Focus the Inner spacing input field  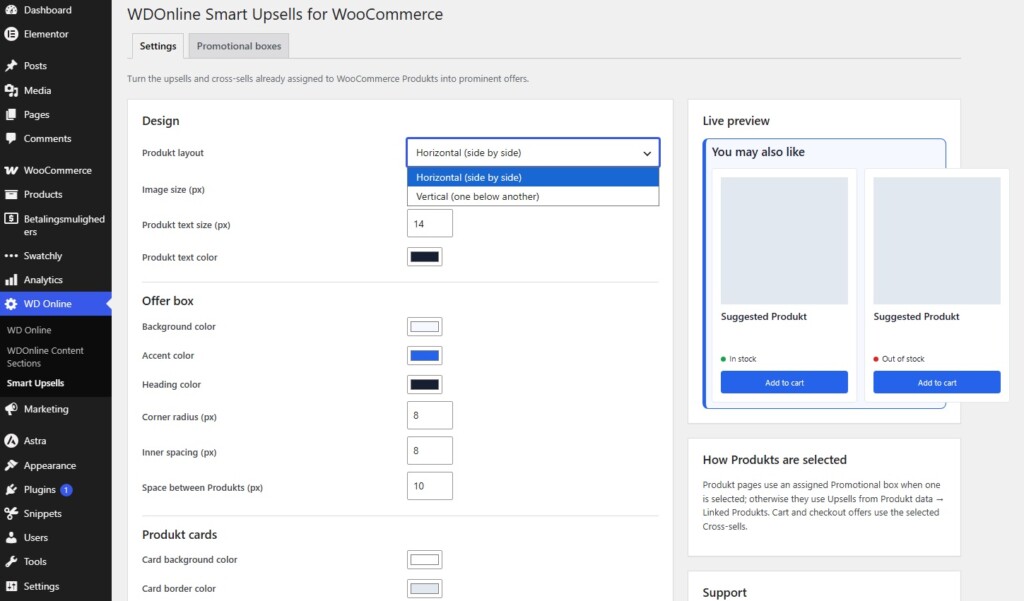coord(430,451)
